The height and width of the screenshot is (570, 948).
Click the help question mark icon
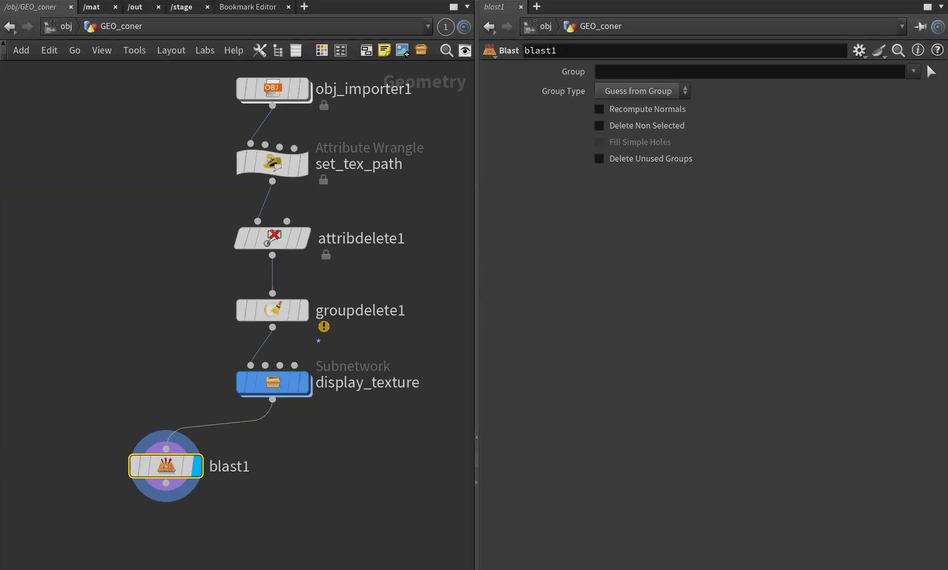pos(937,50)
